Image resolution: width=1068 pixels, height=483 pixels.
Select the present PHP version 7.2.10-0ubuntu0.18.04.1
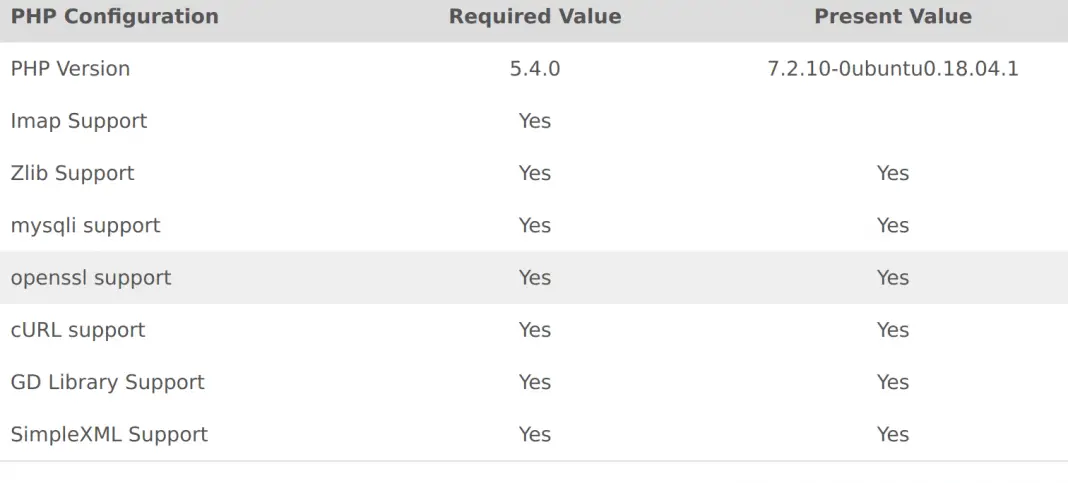[x=892, y=69]
